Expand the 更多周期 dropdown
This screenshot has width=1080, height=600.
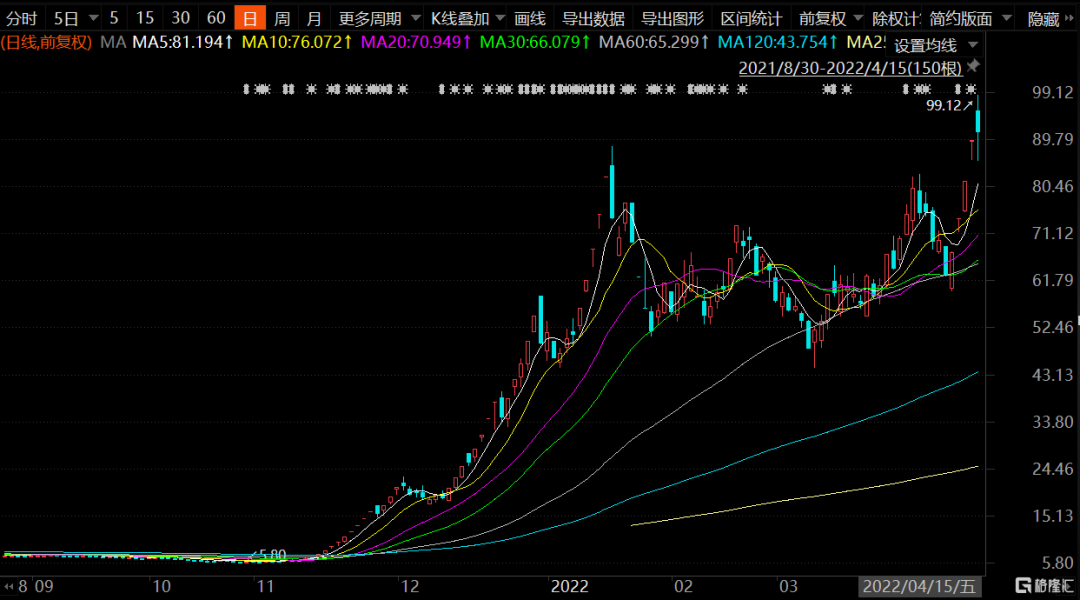[x=412, y=19]
